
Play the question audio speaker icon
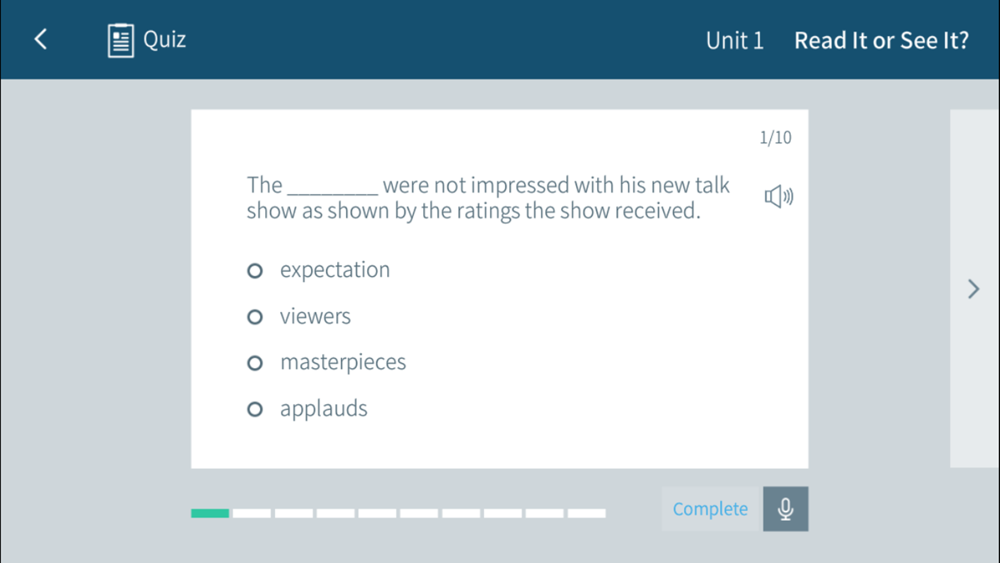[x=779, y=196]
